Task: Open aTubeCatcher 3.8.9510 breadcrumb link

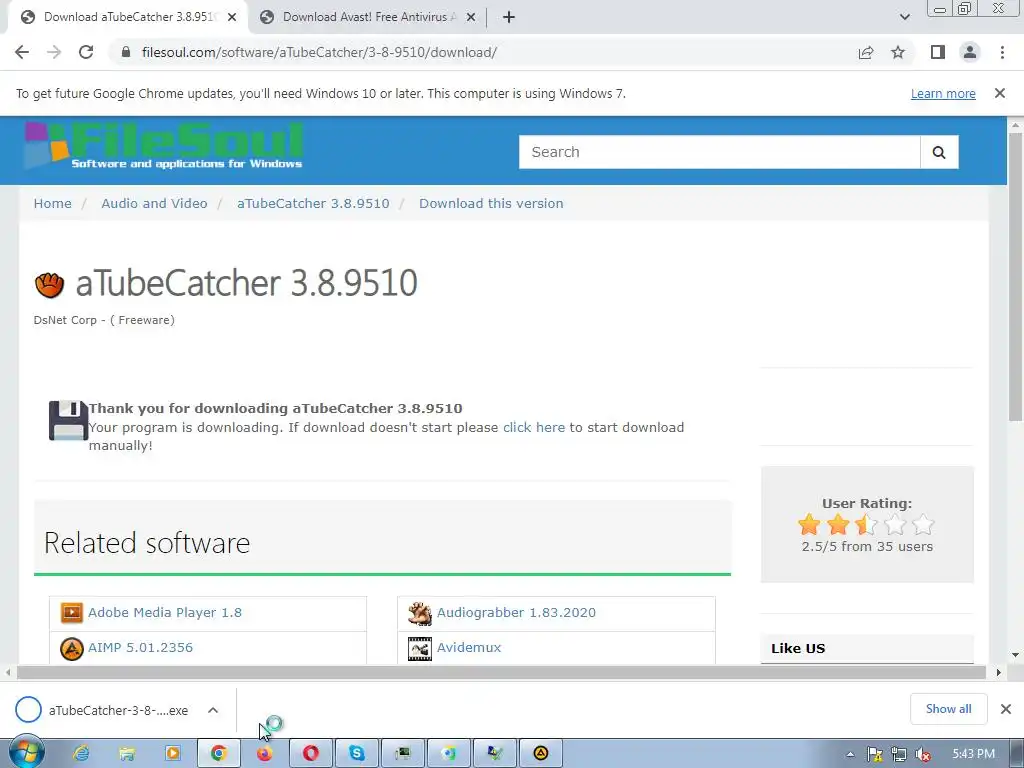Action: (x=313, y=203)
